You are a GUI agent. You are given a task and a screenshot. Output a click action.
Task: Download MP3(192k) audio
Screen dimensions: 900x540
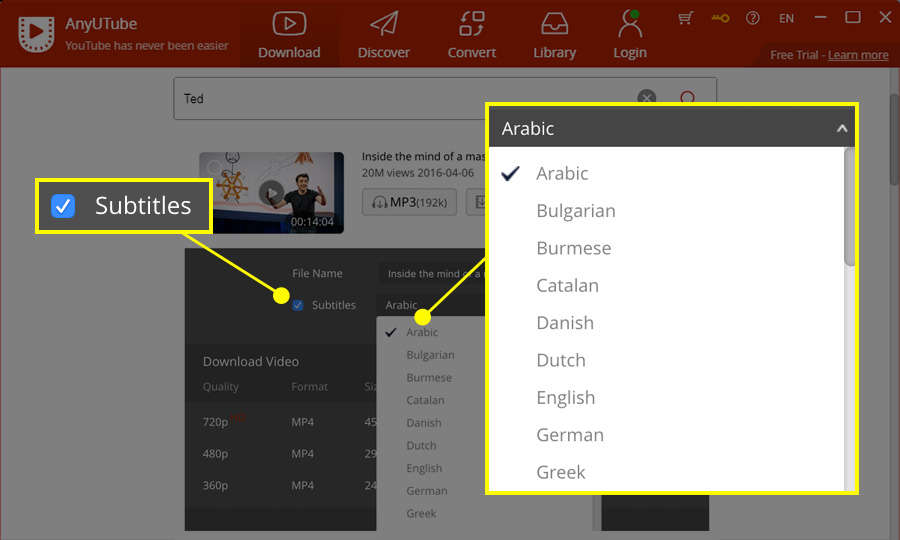click(409, 202)
